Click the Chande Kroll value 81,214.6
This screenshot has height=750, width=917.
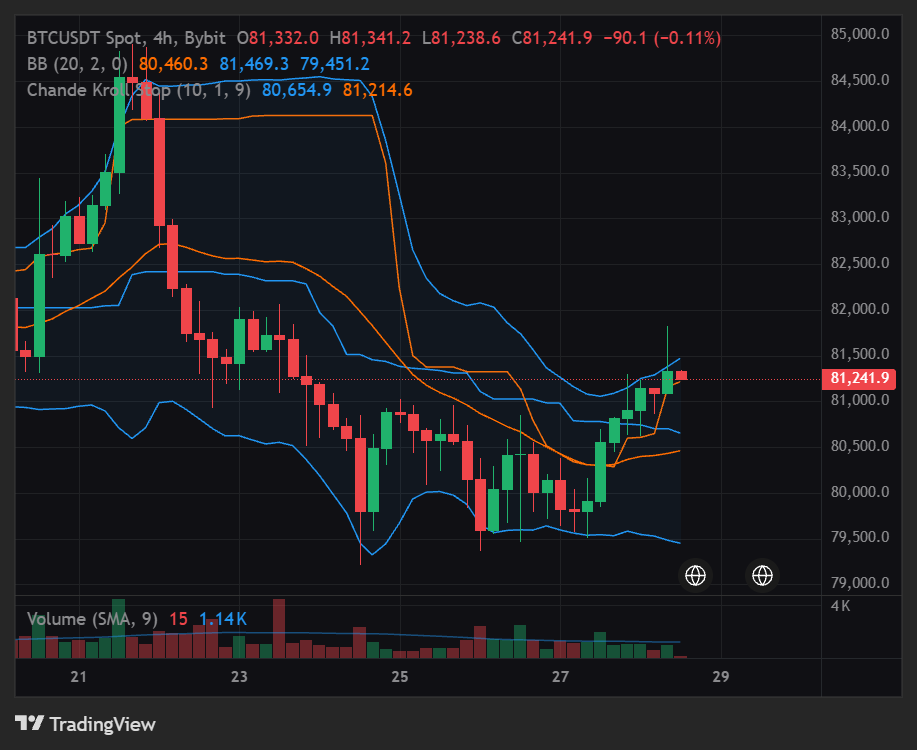tap(377, 90)
